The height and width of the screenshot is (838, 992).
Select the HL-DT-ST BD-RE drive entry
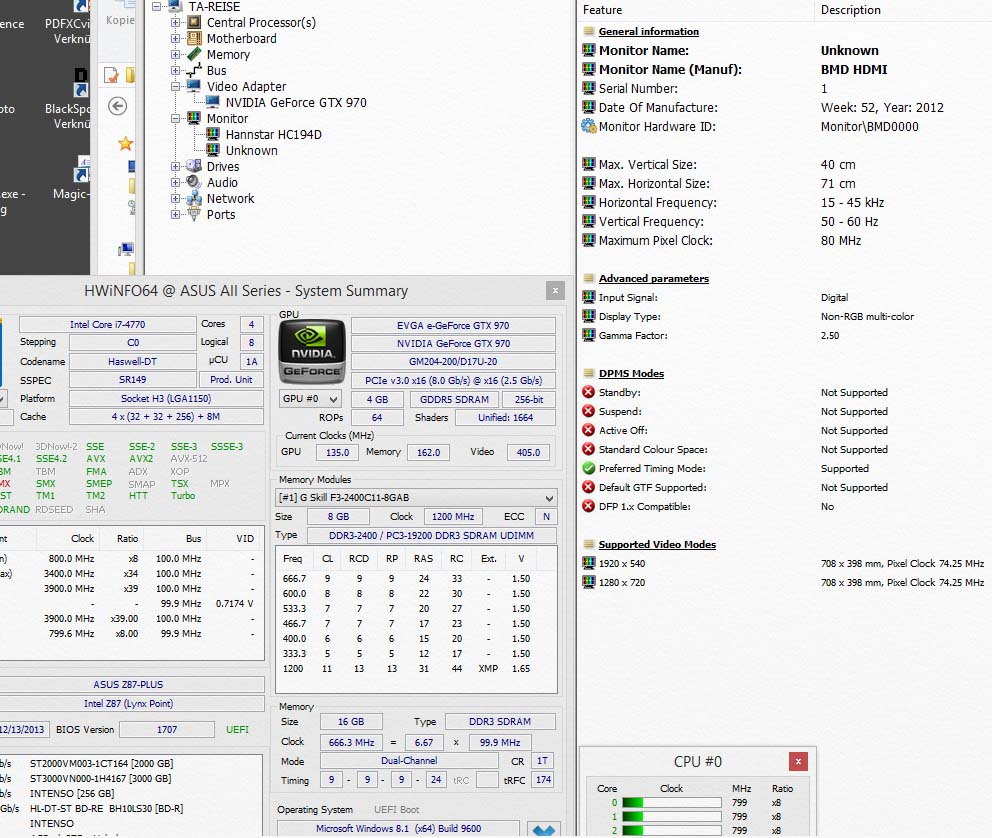point(106,808)
